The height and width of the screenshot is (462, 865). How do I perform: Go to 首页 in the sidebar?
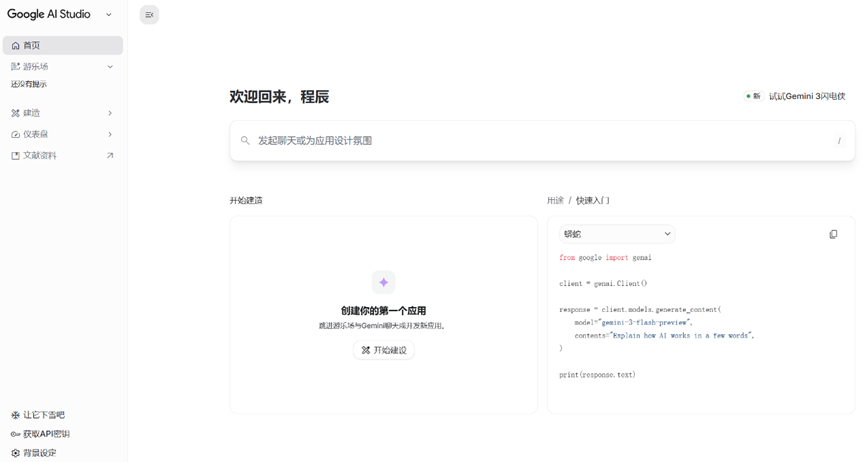click(x=63, y=45)
